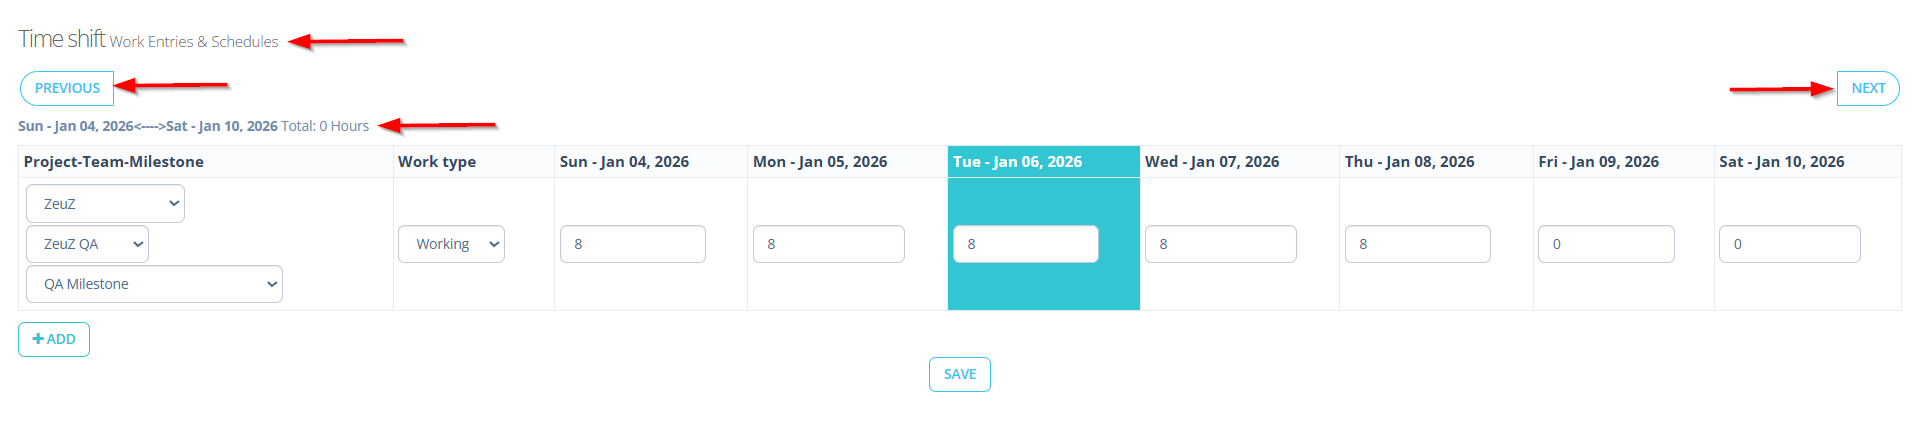1920x424 pixels.
Task: Click the plus ADD row button
Action: coord(54,339)
